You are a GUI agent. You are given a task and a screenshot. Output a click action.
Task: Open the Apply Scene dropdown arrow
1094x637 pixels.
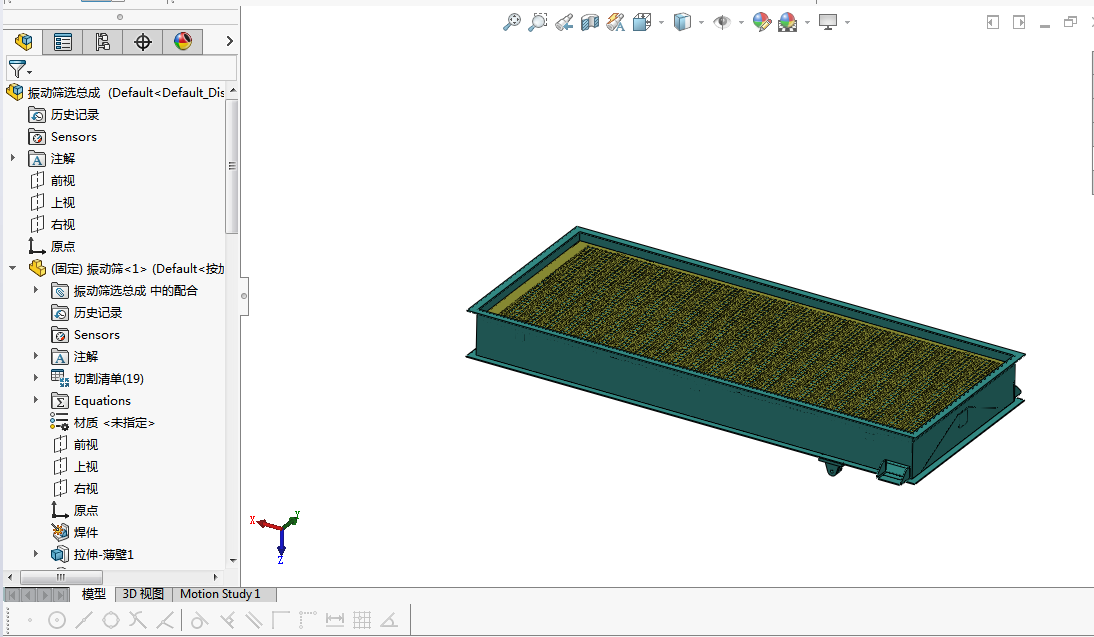click(x=807, y=23)
